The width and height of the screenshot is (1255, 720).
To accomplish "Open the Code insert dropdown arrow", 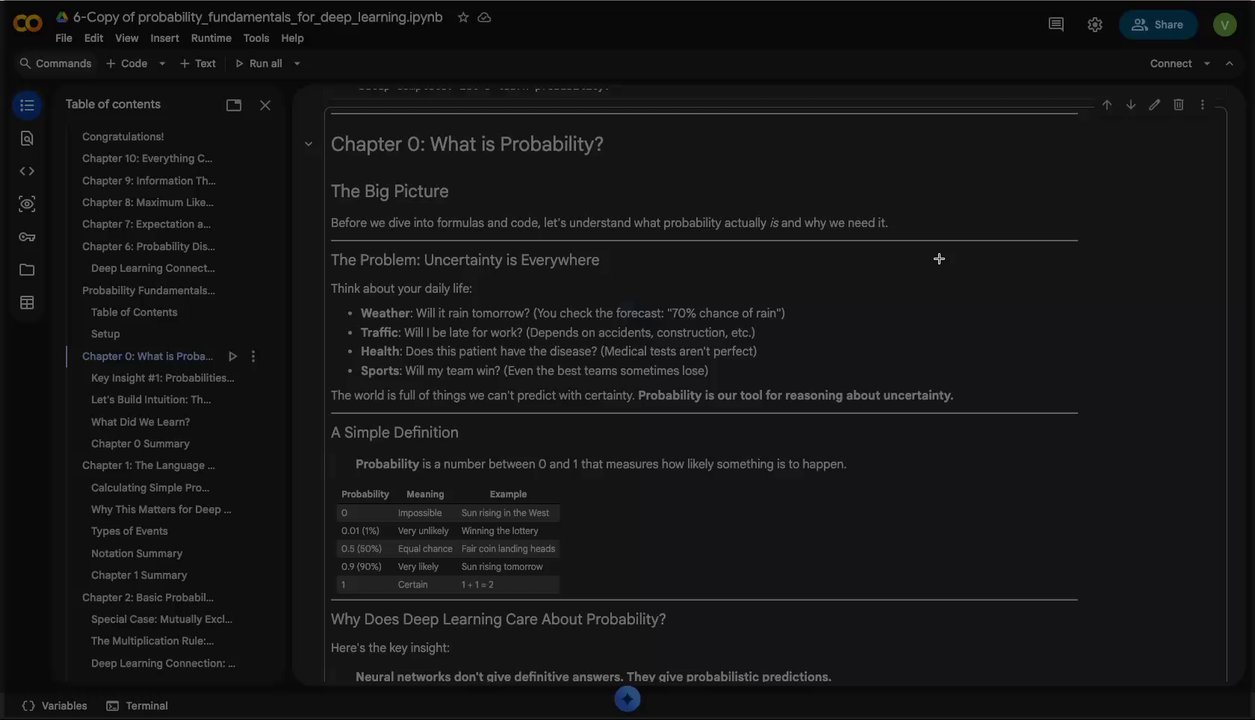I will point(162,64).
